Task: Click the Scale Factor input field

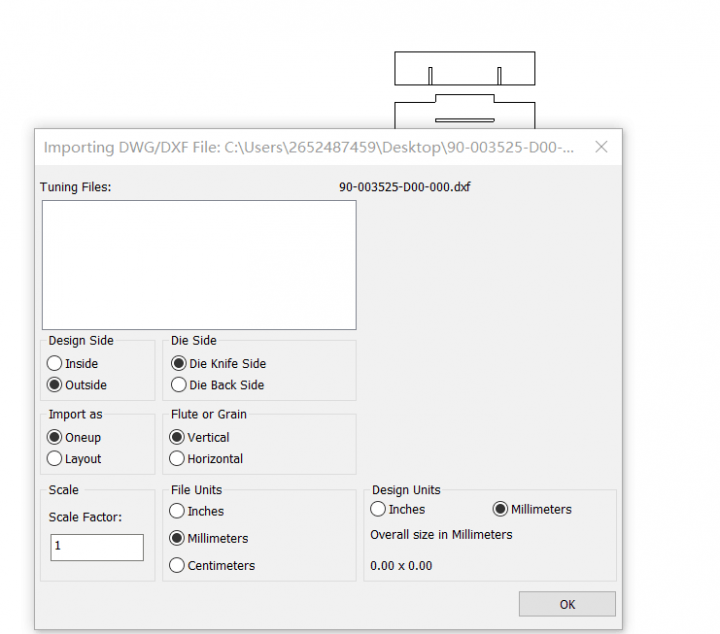Action: (x=97, y=547)
